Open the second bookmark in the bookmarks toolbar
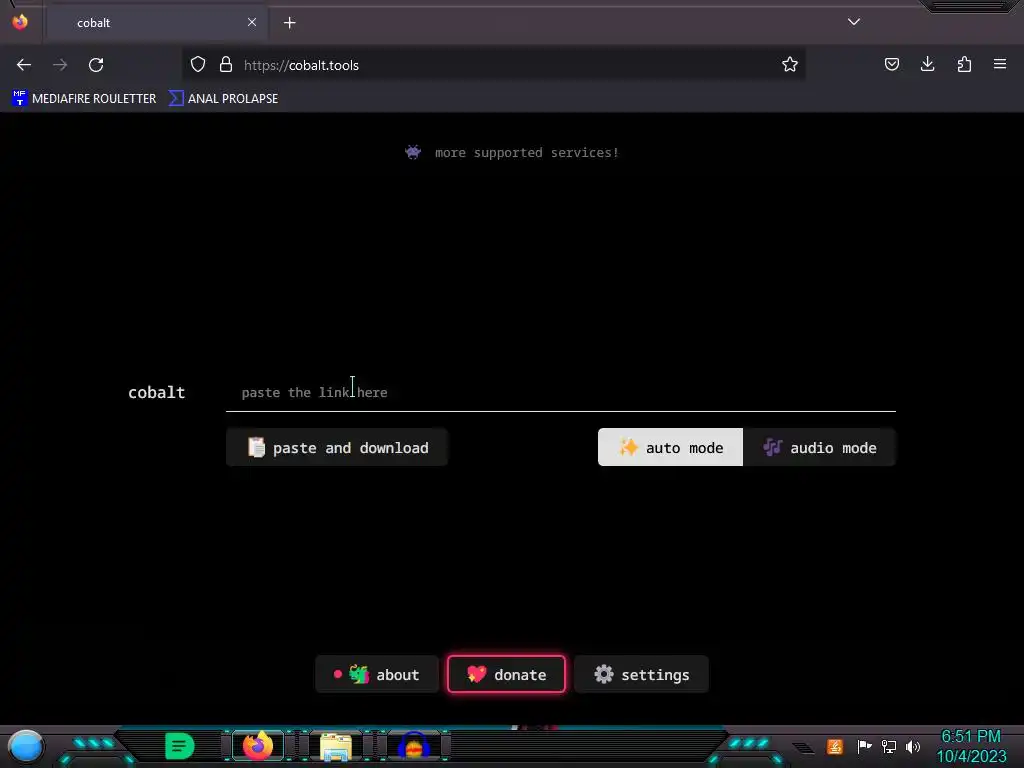This screenshot has width=1024, height=768. coord(223,99)
